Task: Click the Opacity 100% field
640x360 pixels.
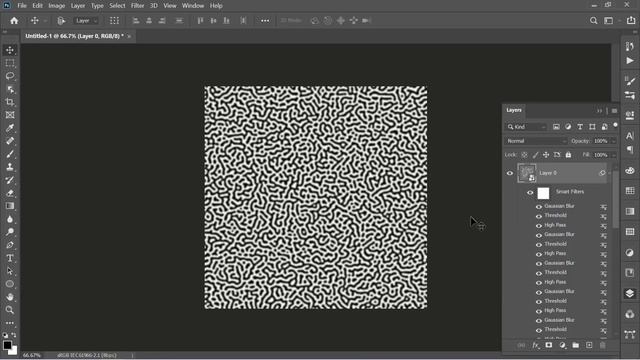Action: point(601,141)
